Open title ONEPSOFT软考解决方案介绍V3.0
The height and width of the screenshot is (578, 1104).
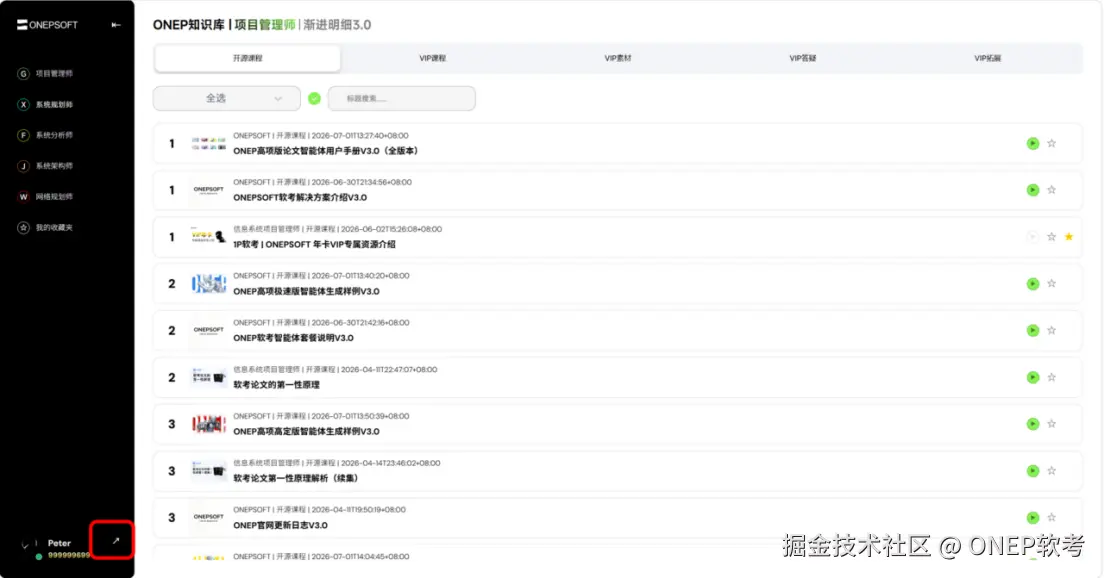coord(300,198)
